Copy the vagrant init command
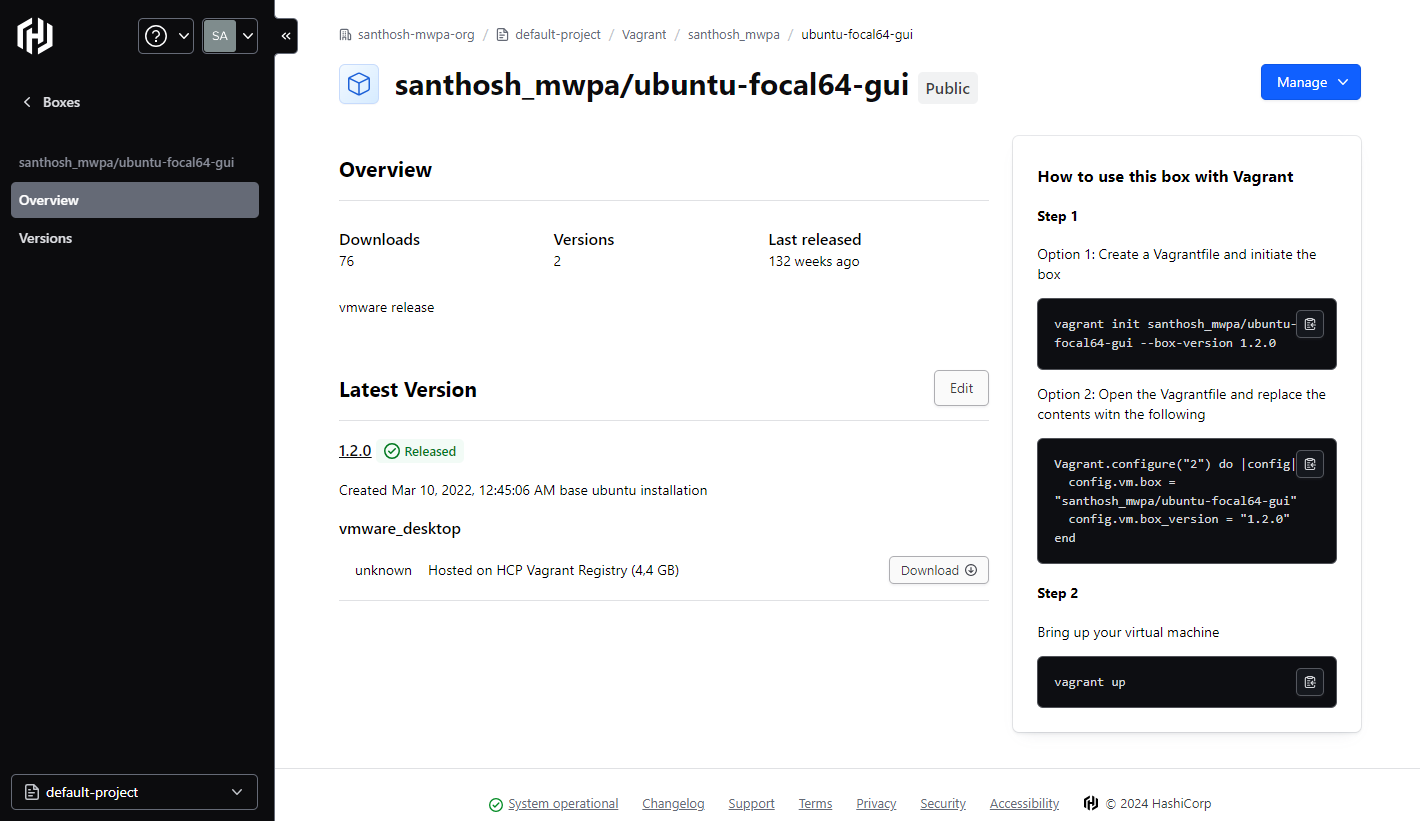 coord(1310,324)
